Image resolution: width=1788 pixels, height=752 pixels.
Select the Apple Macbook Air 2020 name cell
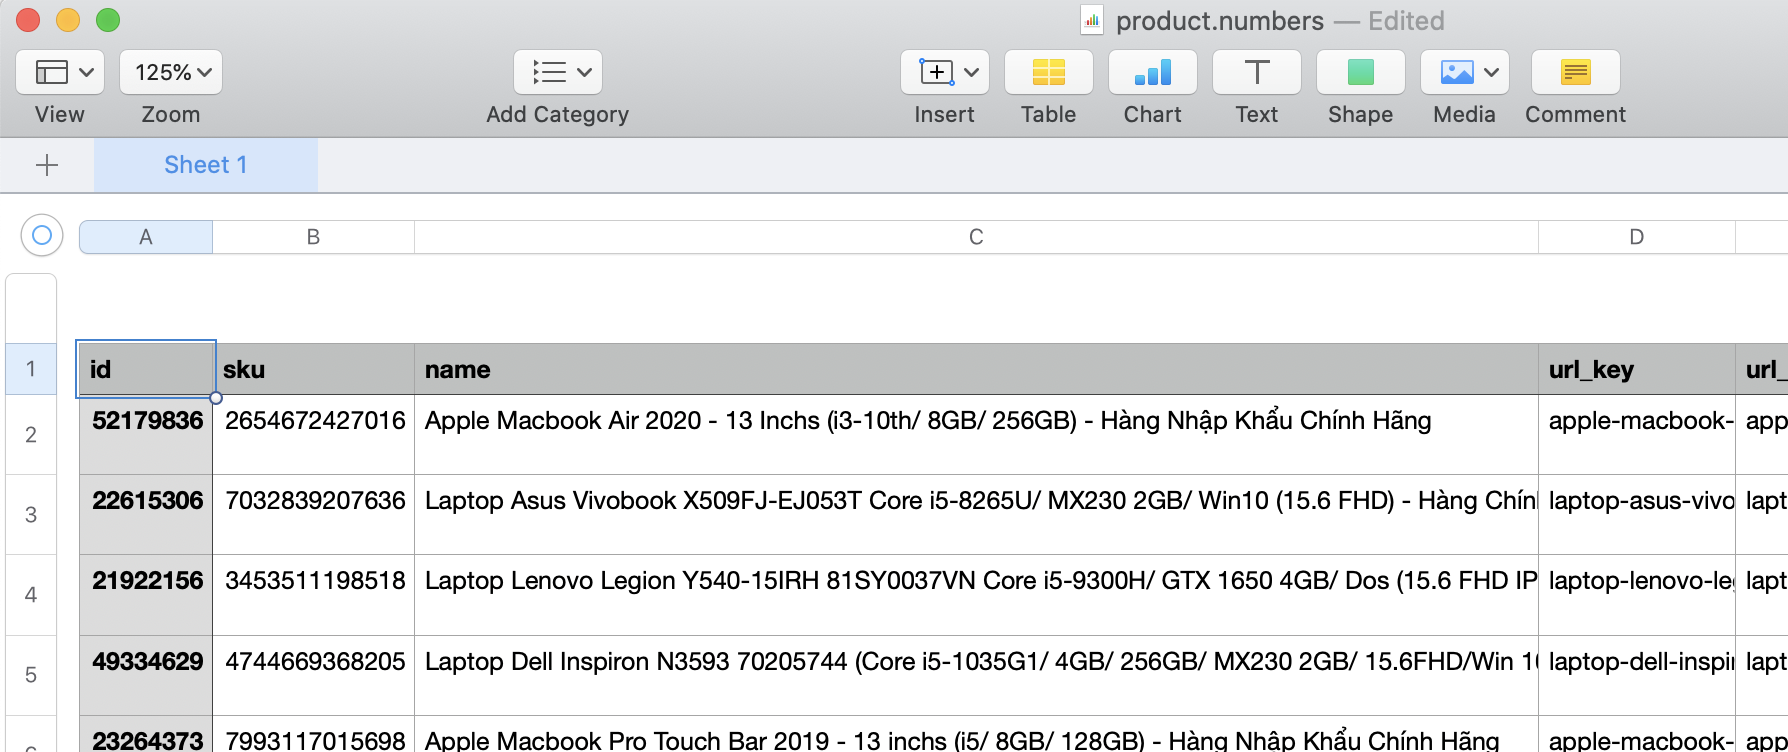click(976, 435)
